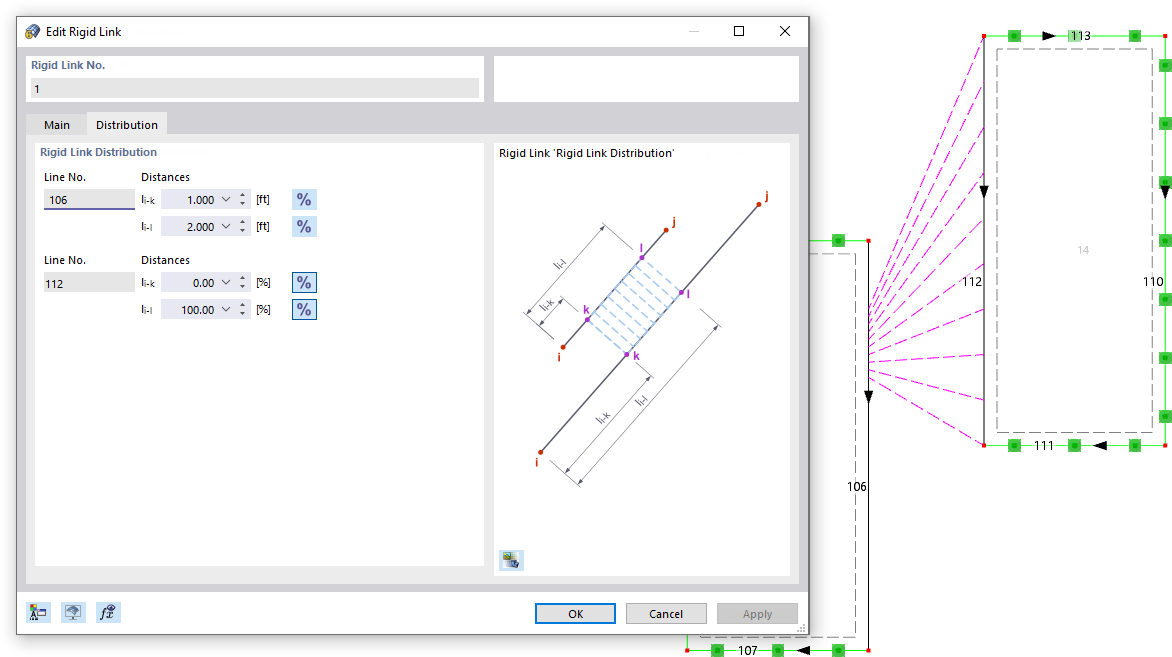Click the picture toggle below the rigid link diagram

tap(510, 560)
